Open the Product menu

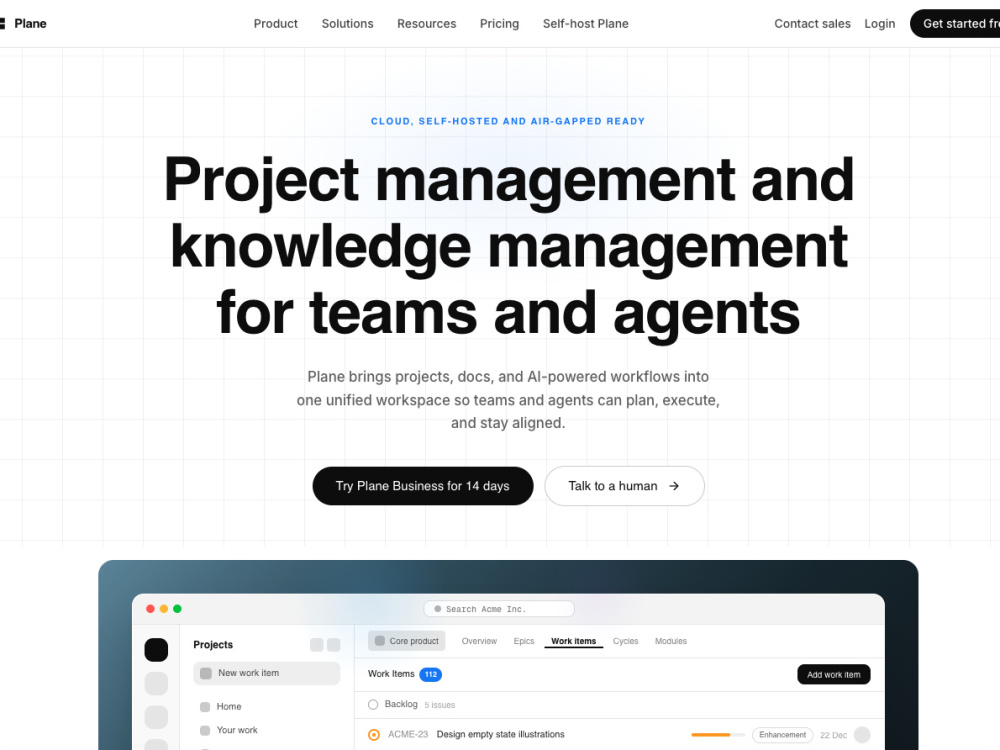point(276,24)
